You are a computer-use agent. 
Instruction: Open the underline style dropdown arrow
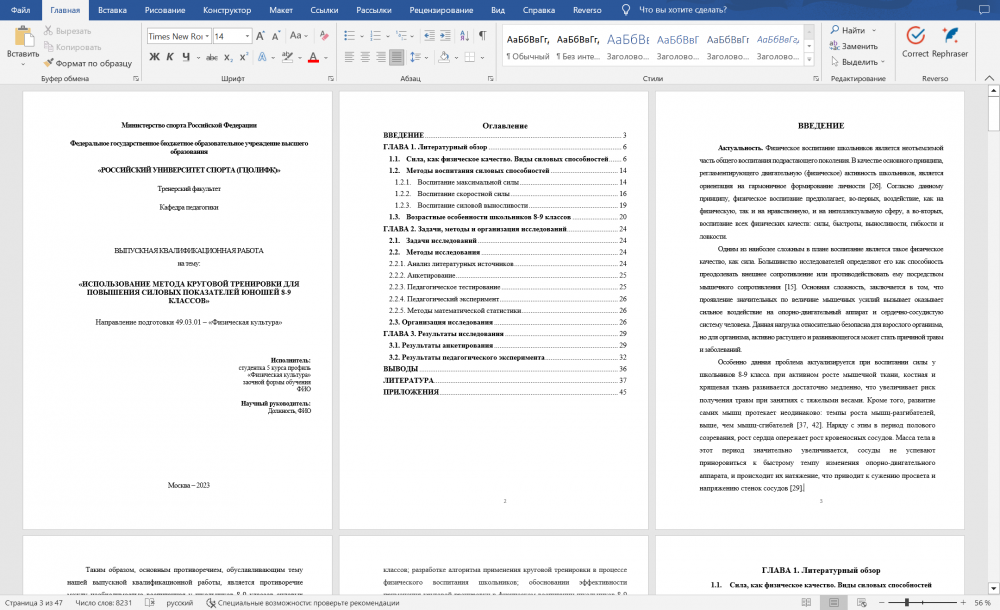198,57
